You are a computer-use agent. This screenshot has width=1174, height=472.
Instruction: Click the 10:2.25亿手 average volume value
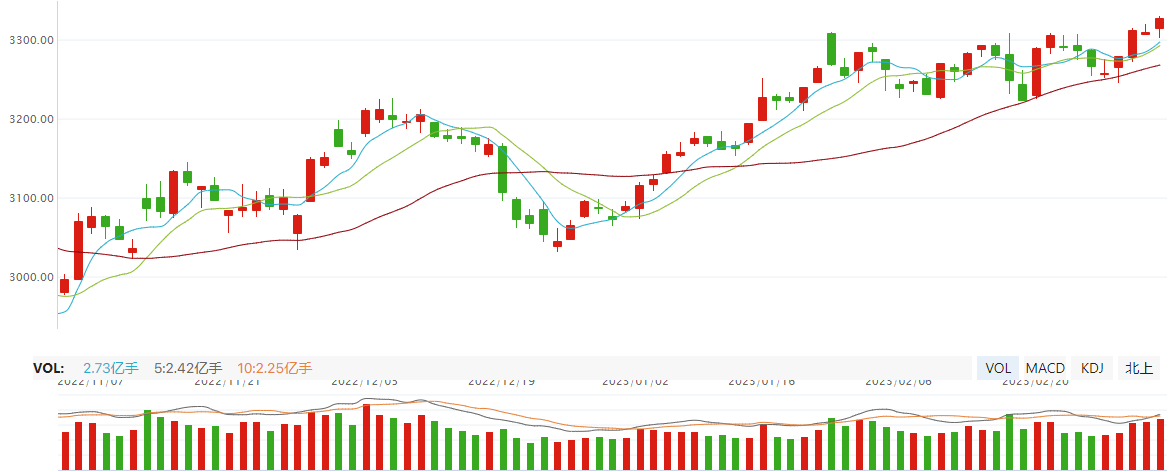tap(275, 368)
